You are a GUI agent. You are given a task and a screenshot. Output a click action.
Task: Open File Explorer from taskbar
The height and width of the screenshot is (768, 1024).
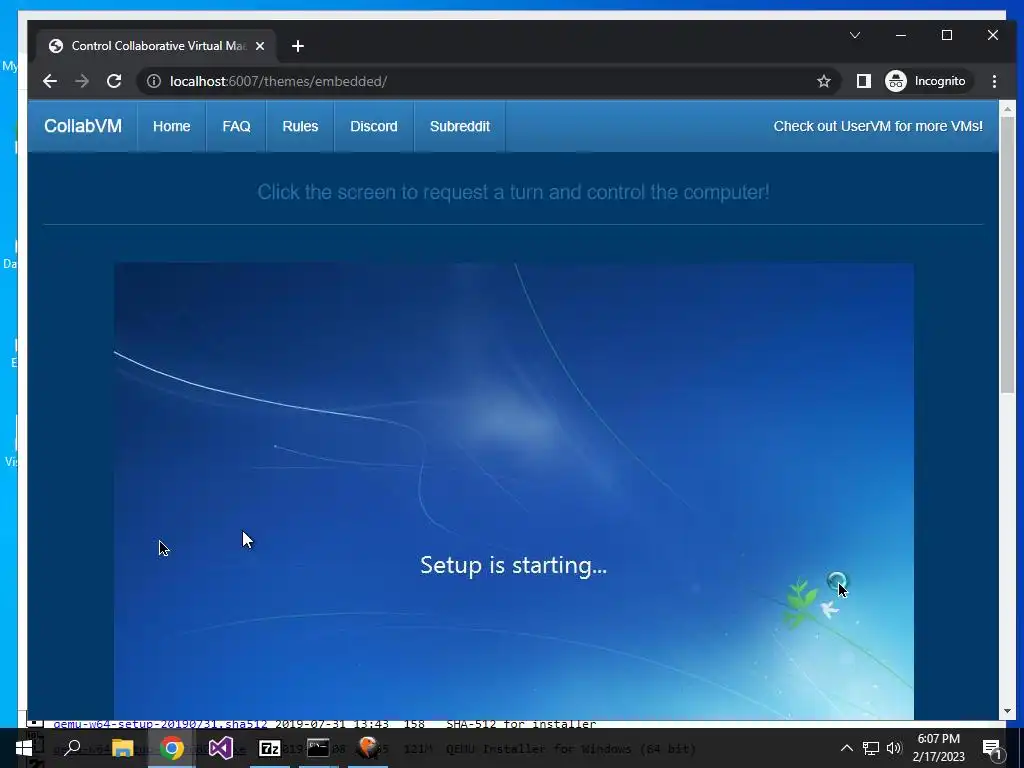click(122, 748)
